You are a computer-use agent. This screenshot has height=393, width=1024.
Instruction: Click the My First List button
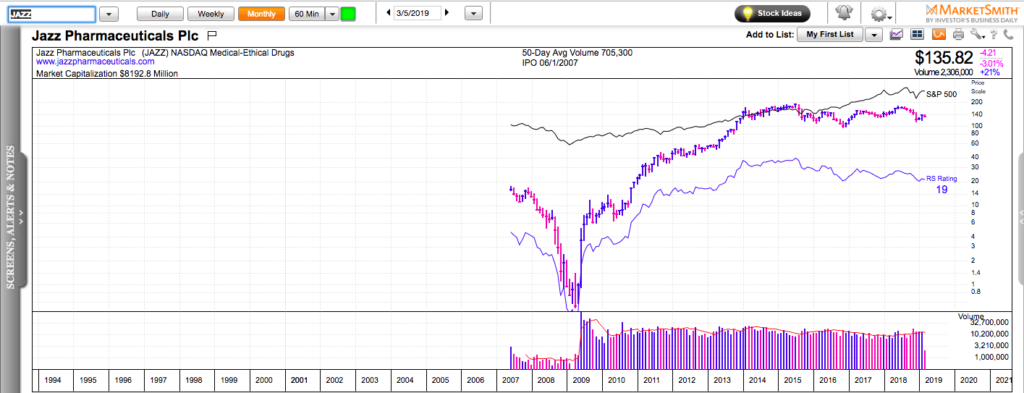coord(829,34)
